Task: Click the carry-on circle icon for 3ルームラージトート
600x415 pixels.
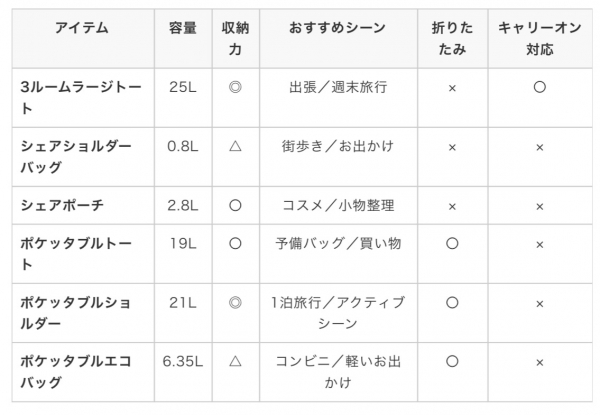Action: [x=540, y=87]
